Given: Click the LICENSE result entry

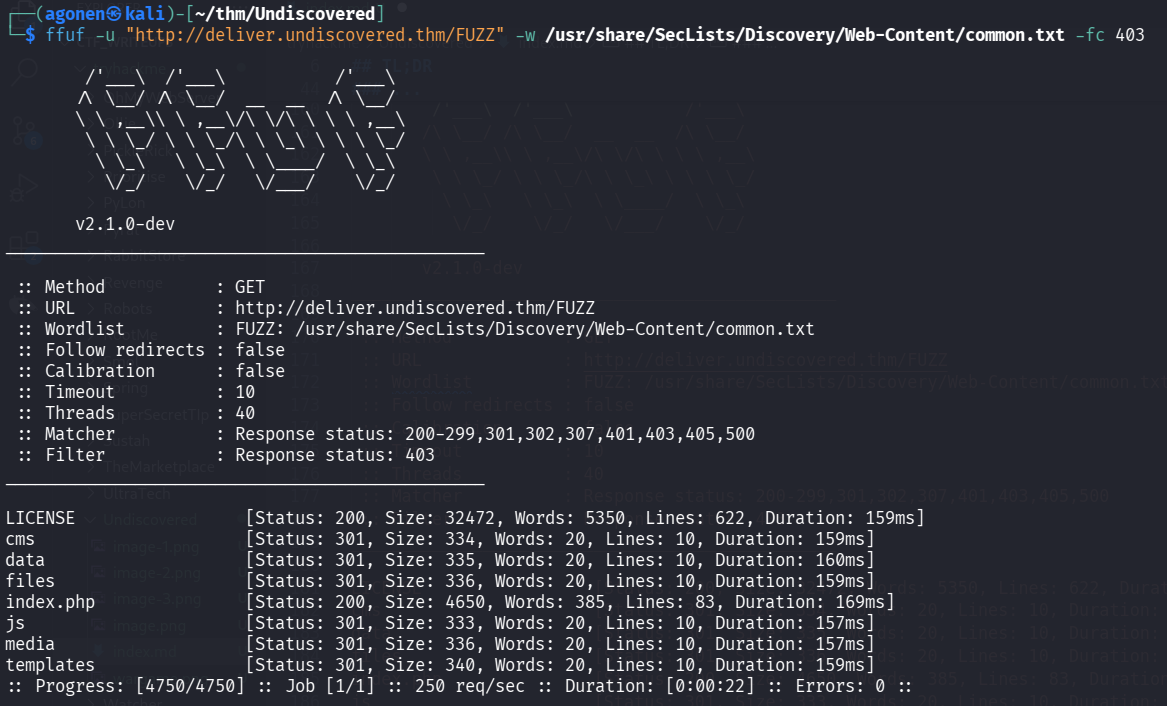Looking at the screenshot, I should tap(40, 518).
